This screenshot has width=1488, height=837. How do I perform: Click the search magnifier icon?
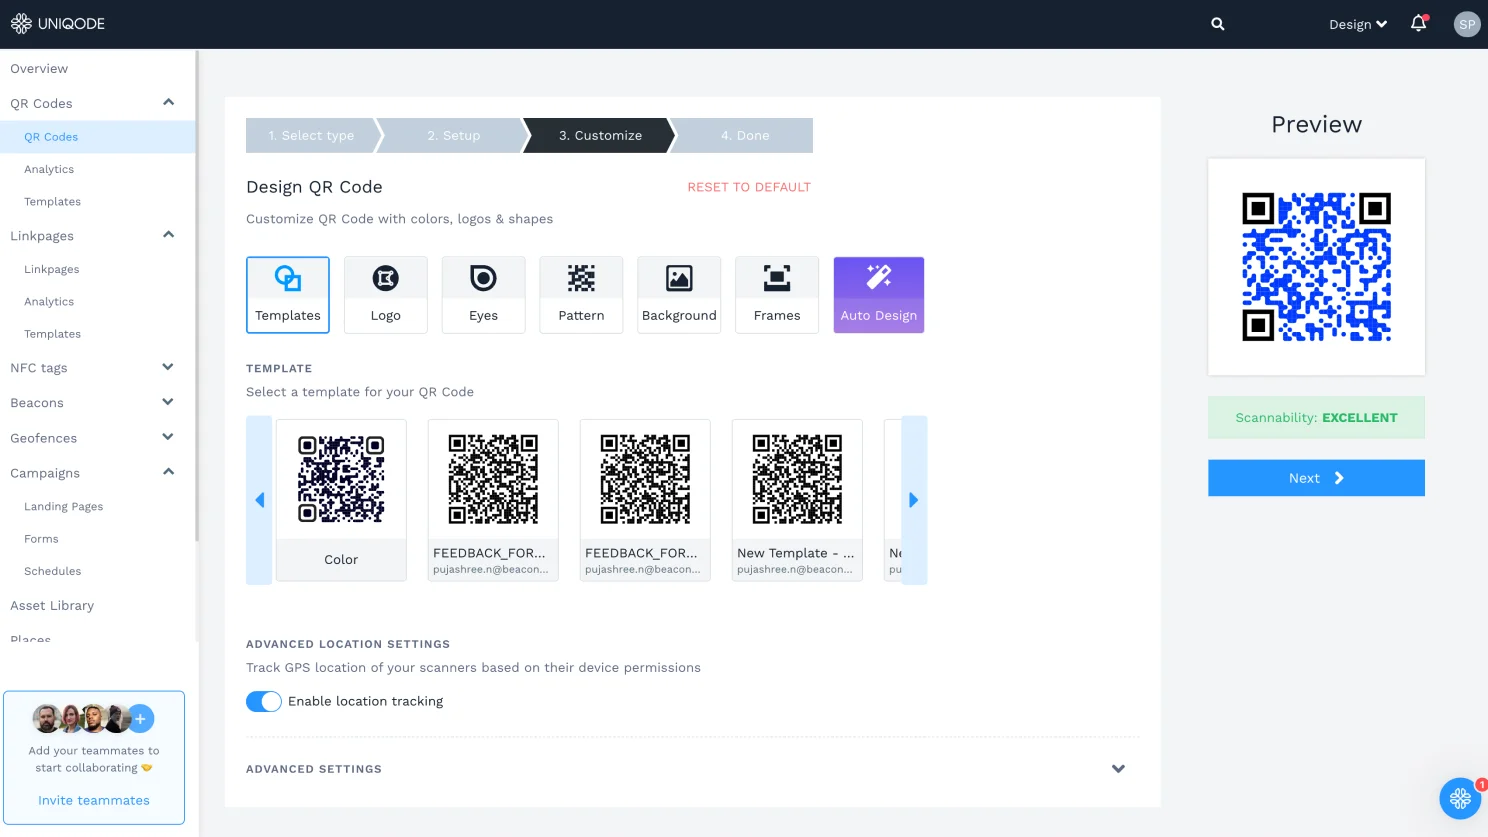(x=1217, y=24)
